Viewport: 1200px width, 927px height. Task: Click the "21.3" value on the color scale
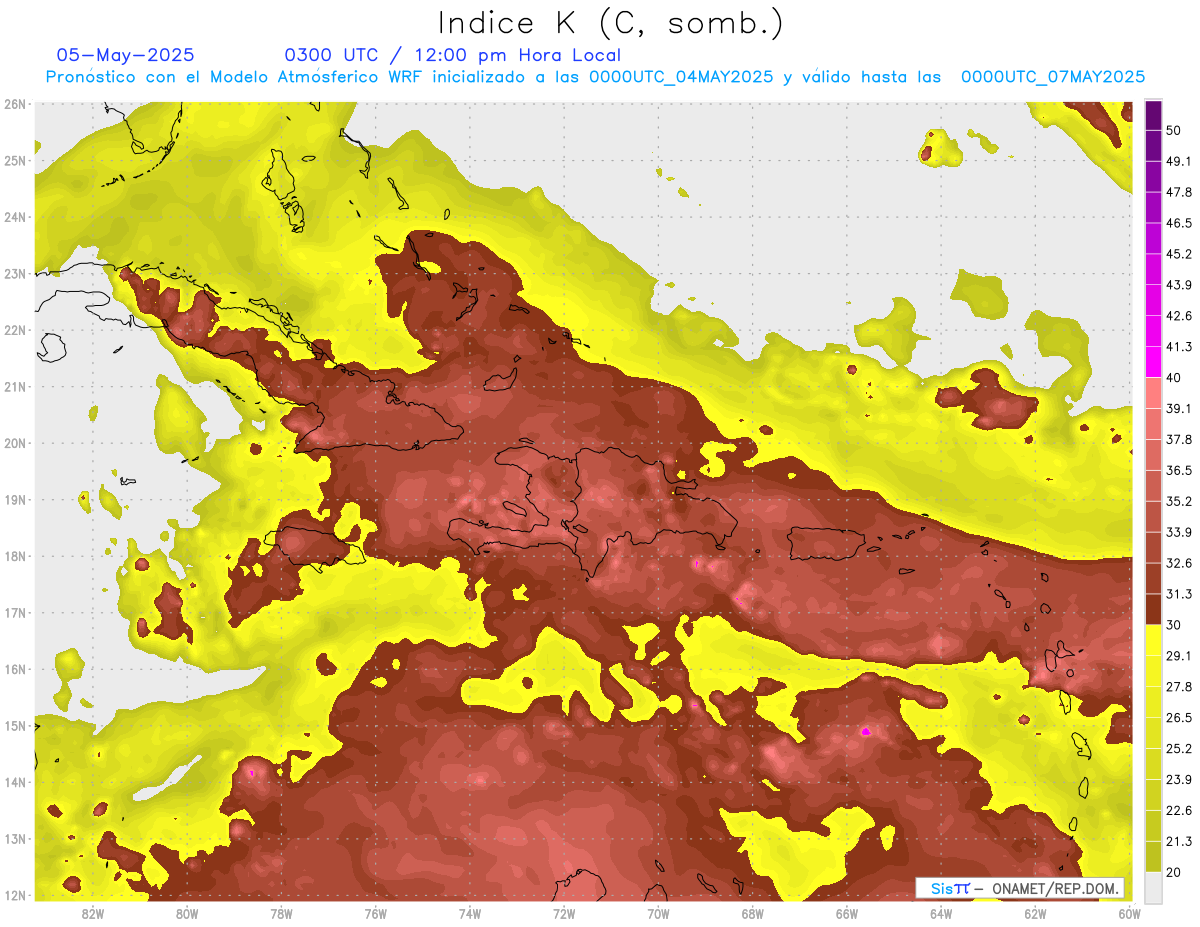point(1178,841)
